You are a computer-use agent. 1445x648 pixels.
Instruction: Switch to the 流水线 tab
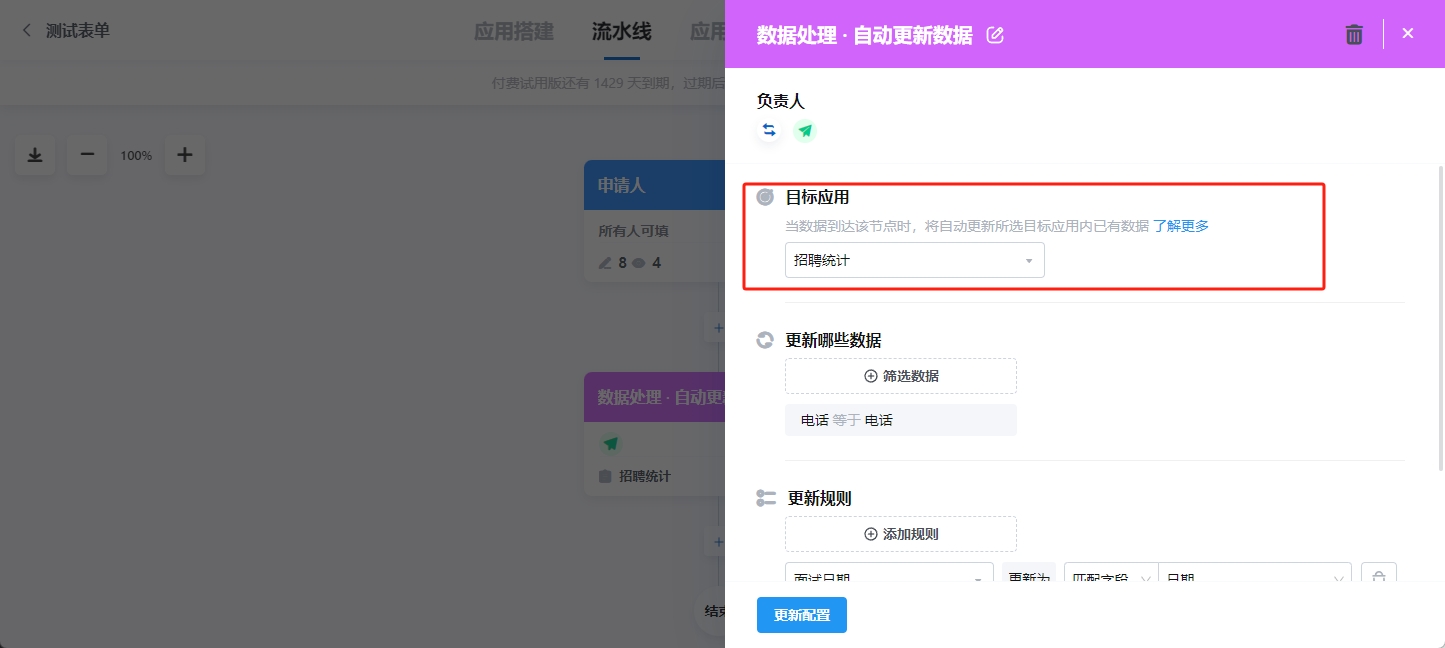(621, 31)
